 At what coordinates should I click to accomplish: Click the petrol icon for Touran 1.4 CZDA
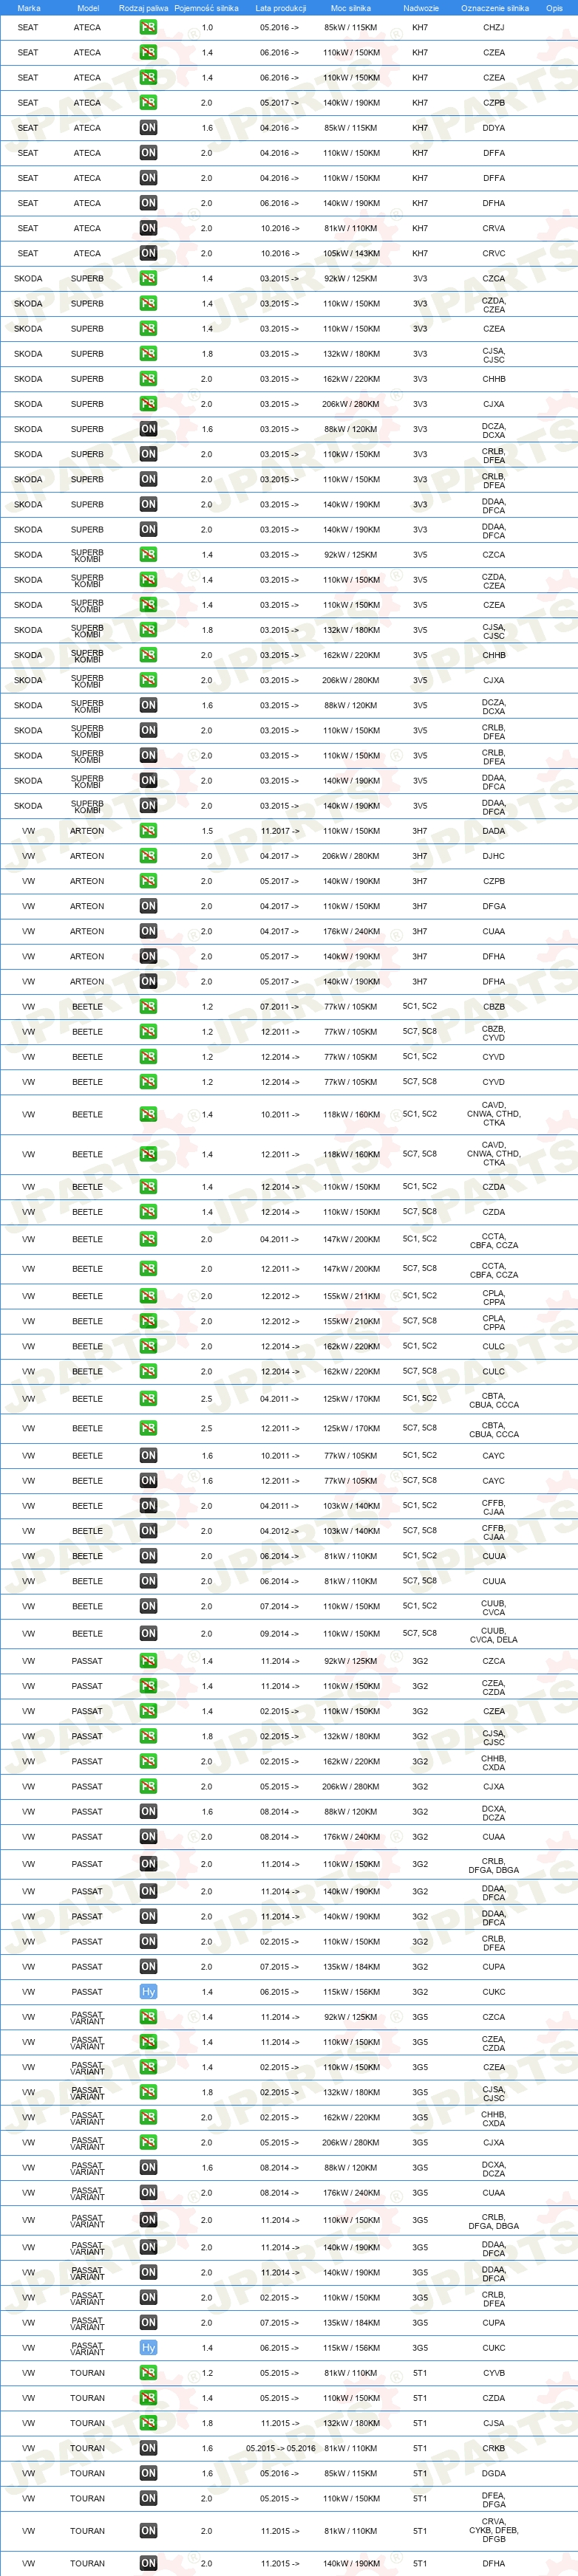pos(148,2398)
